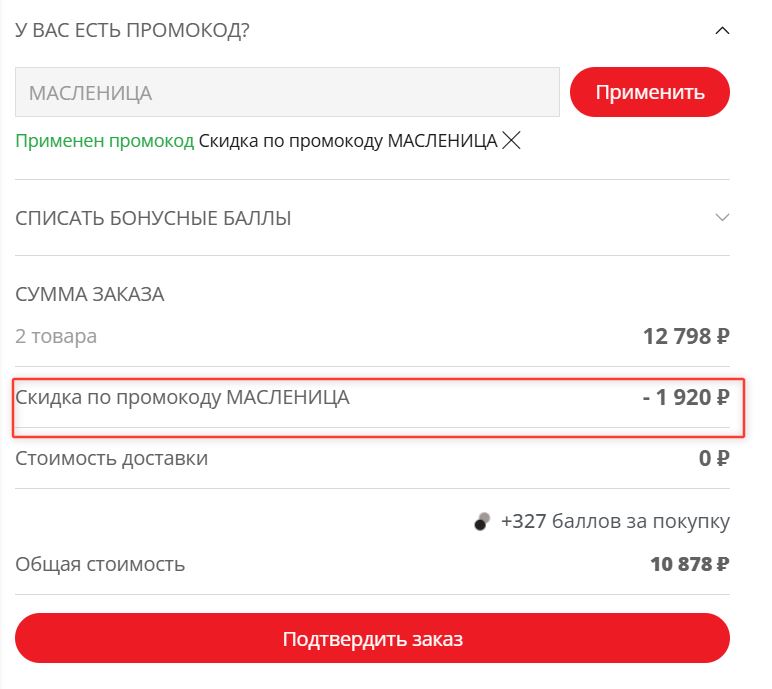Click the Применен промокод status text
The height and width of the screenshot is (689, 772).
coord(104,141)
